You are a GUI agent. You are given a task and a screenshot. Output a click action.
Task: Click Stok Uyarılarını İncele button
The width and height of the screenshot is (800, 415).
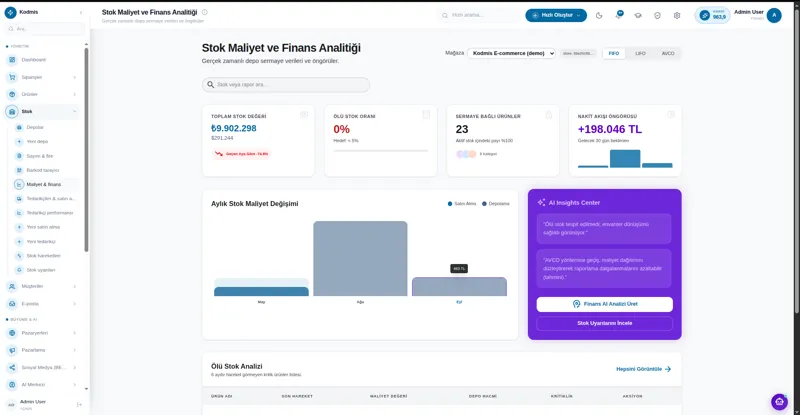(605, 323)
